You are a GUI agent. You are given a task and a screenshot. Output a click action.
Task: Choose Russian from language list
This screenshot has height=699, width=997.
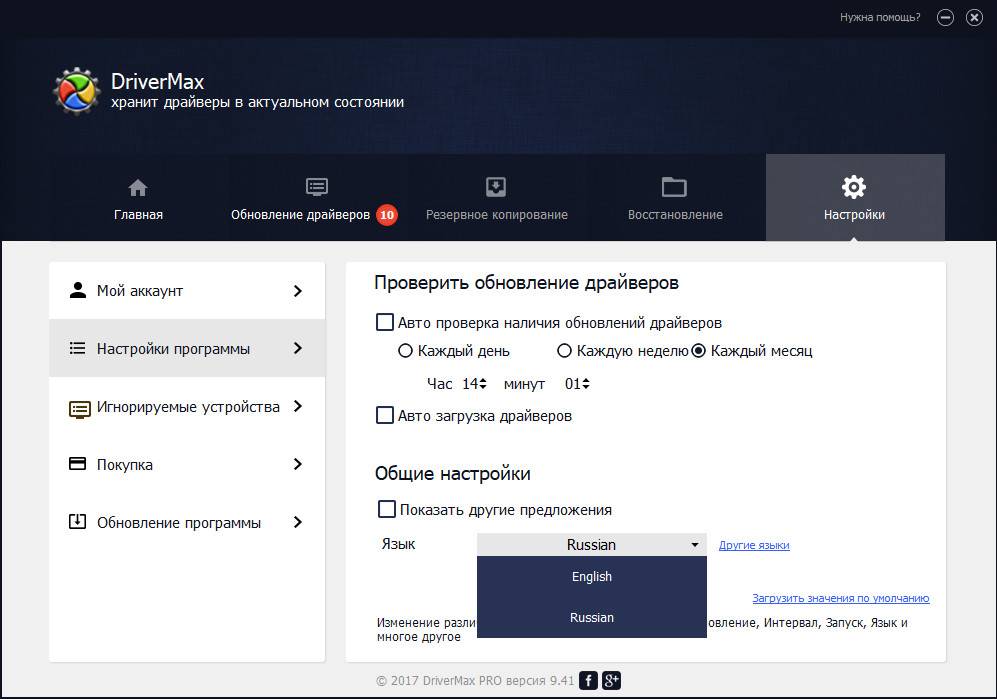591,617
